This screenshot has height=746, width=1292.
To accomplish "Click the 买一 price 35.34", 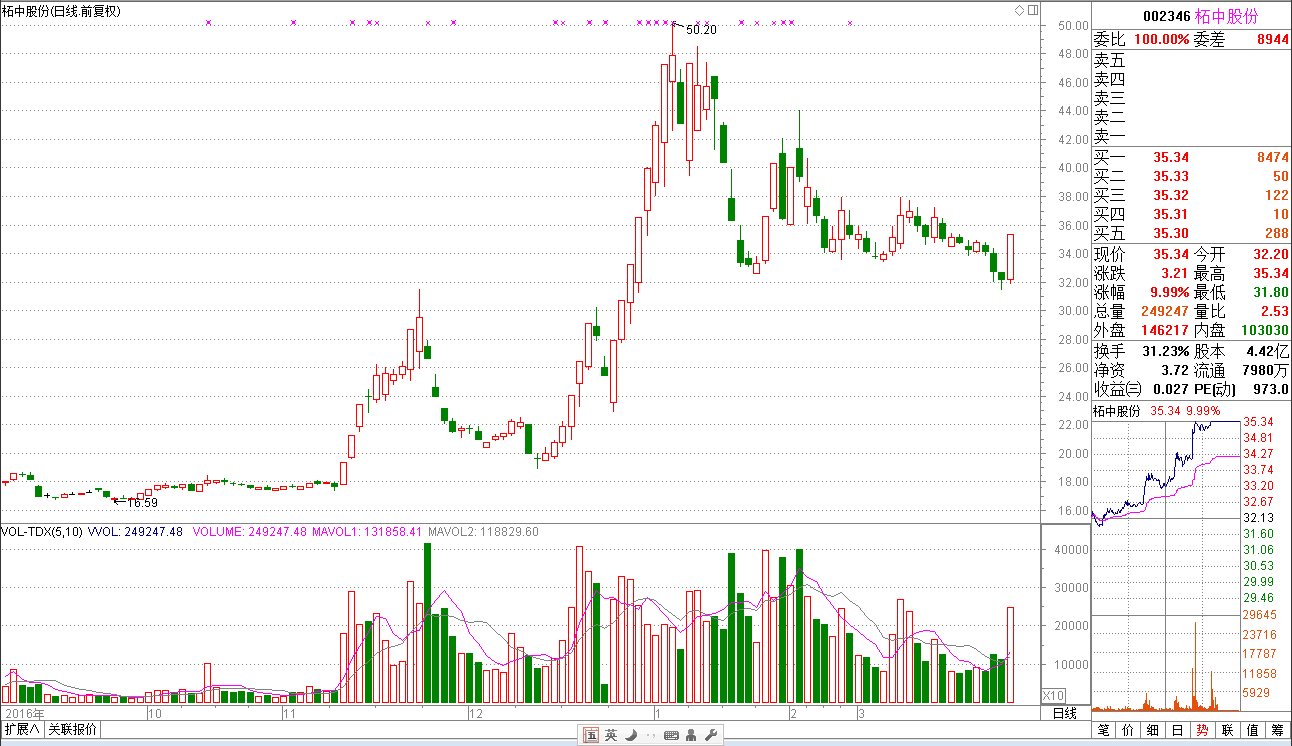I will 1171,157.
